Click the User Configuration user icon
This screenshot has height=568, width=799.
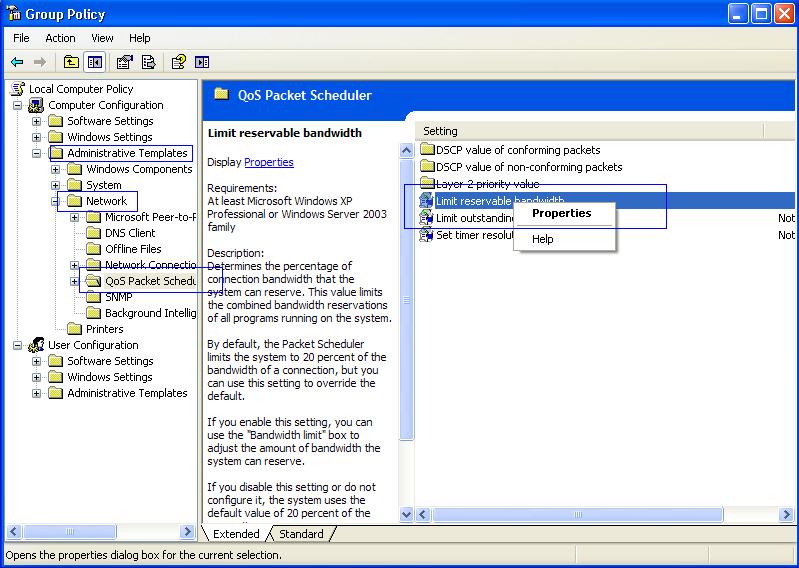[36, 345]
